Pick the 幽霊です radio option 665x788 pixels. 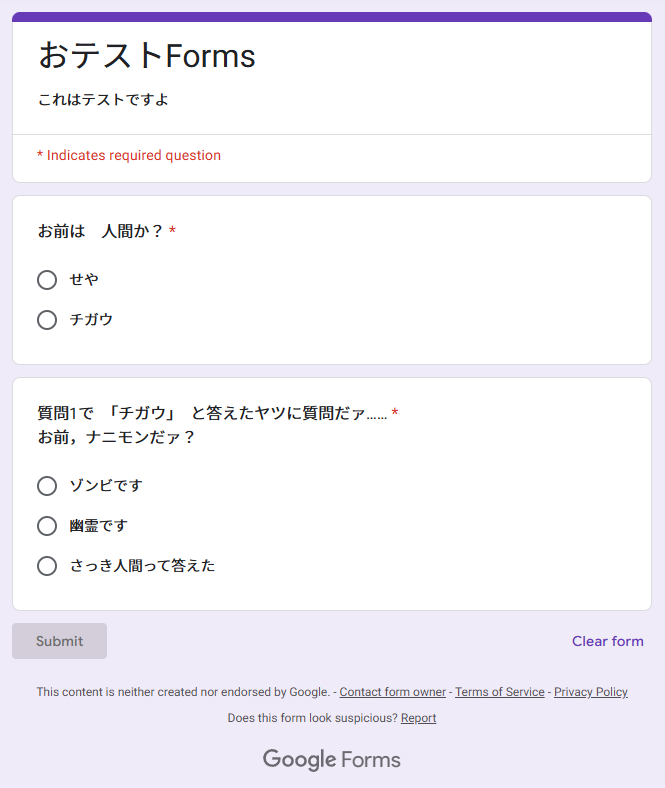pyautogui.click(x=47, y=526)
